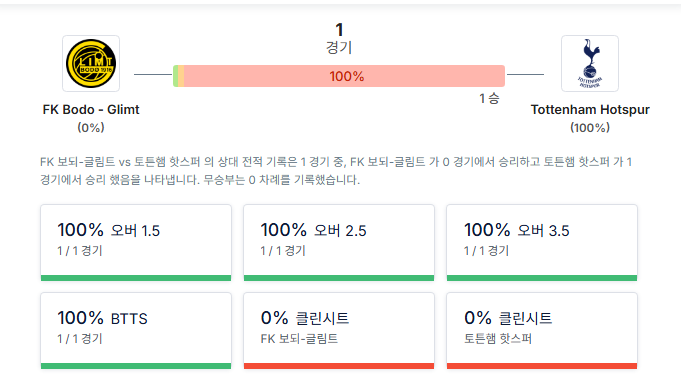The height and width of the screenshot is (379, 681).
Task: Click the yellow draw segment of the bar
Action: (181, 76)
